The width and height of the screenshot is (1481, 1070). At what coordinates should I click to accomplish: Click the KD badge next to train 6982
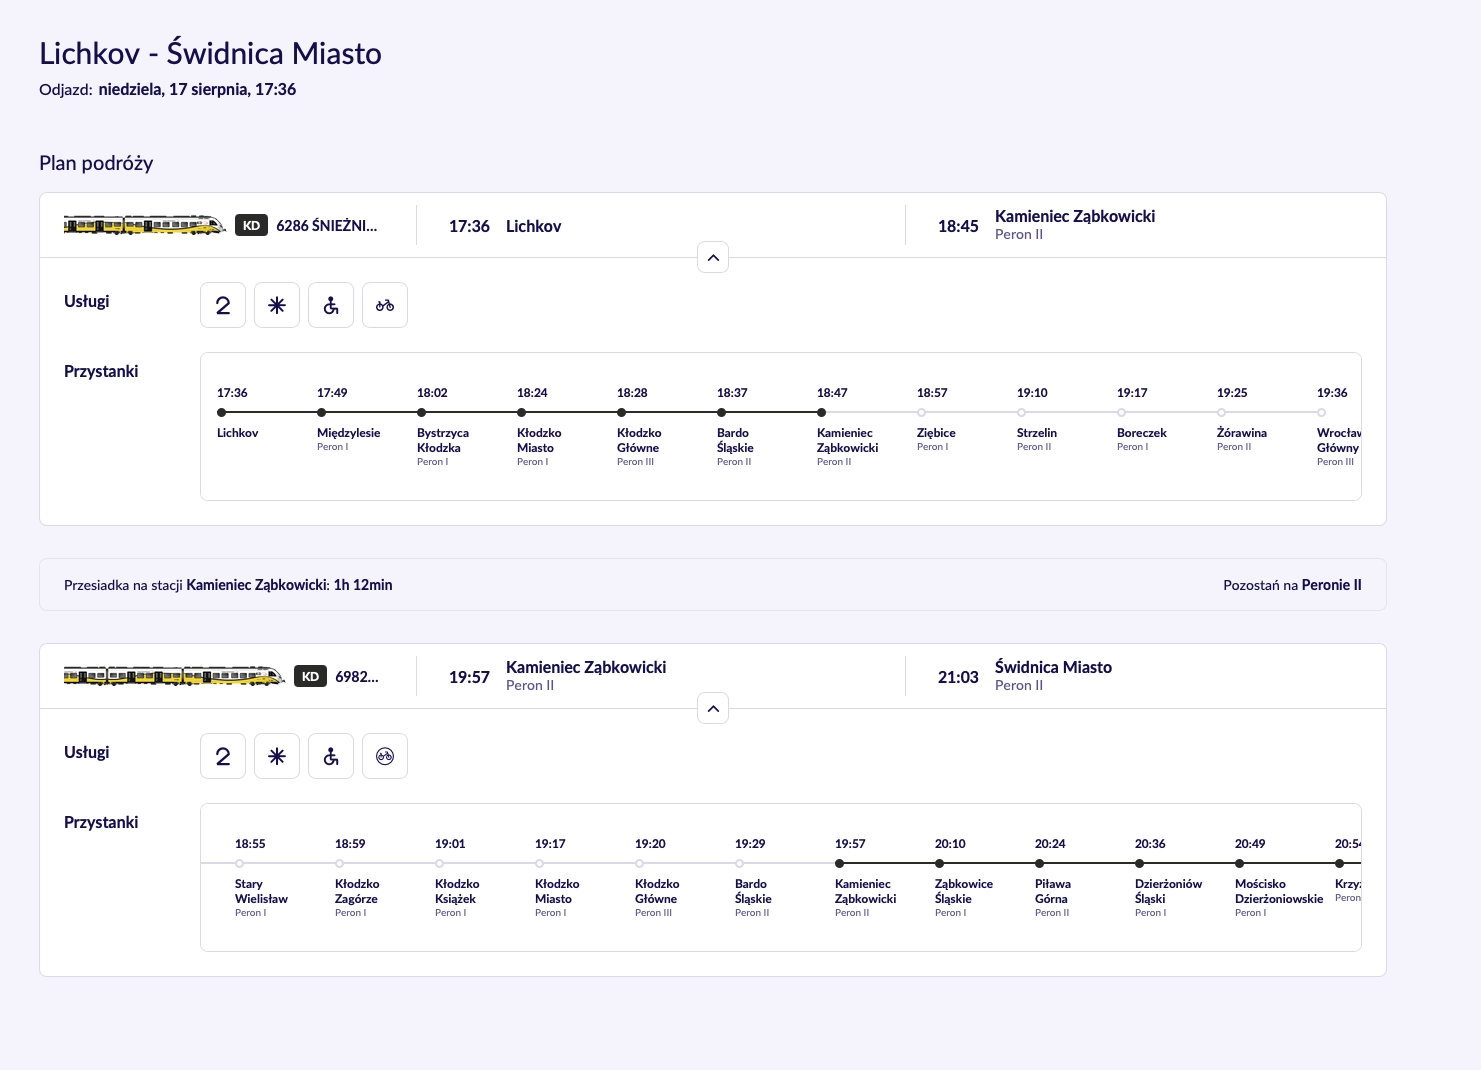[310, 677]
